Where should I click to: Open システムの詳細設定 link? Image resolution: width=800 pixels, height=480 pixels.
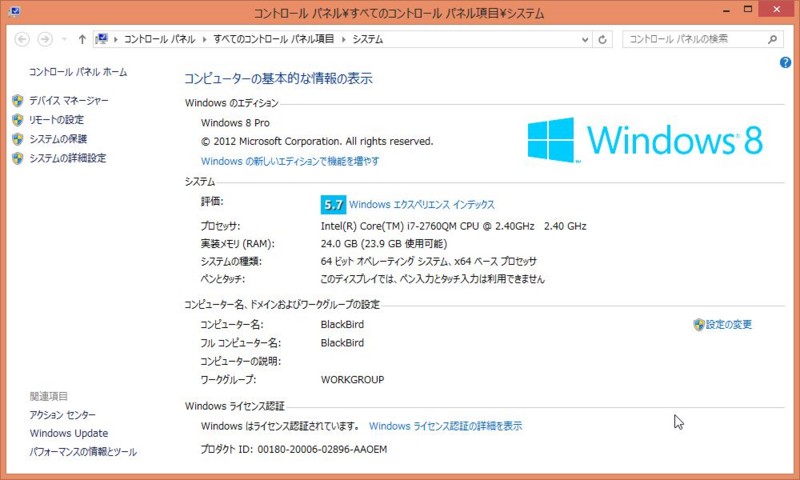[x=68, y=158]
